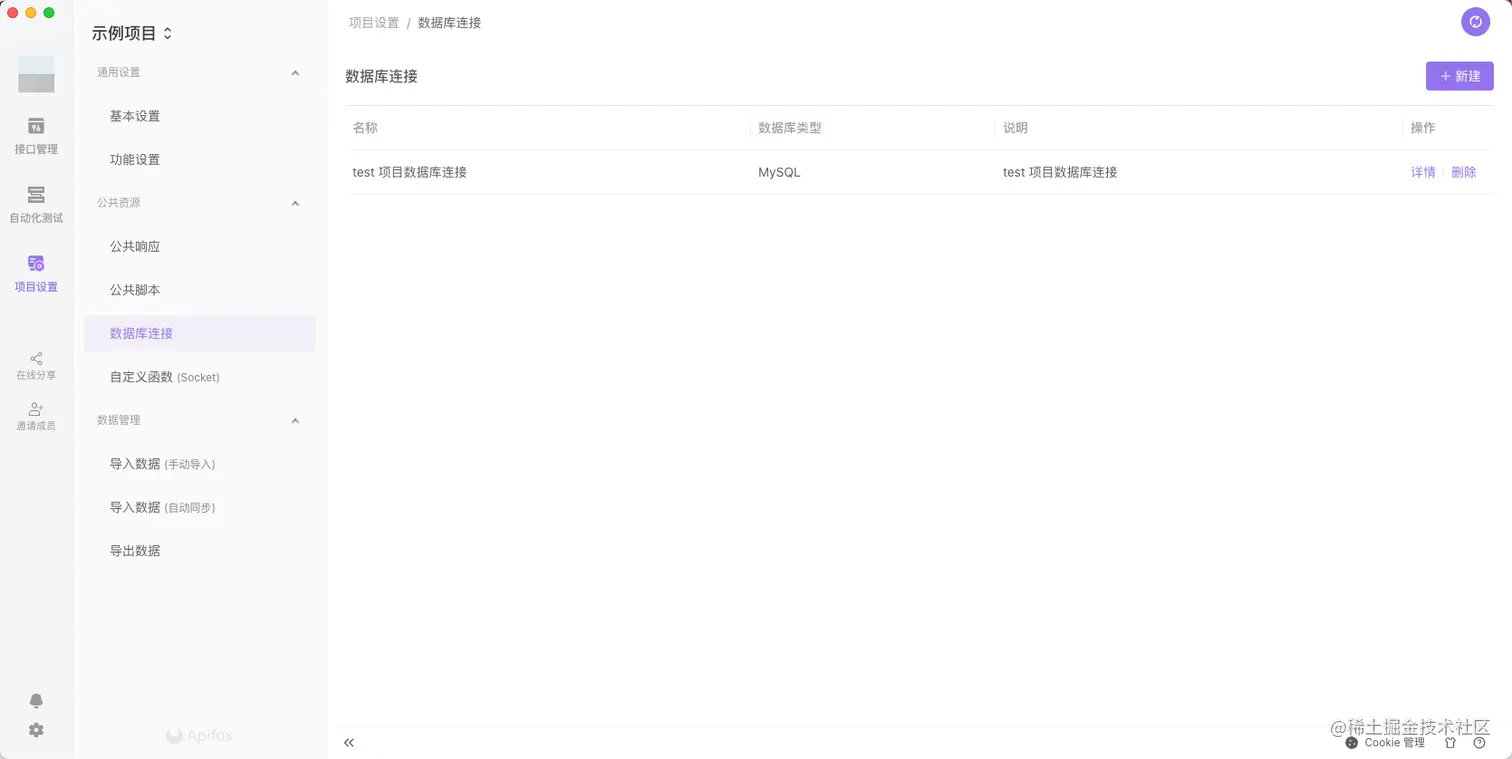Collapse the 数据管理 section
This screenshot has width=1512, height=759.
(x=295, y=420)
